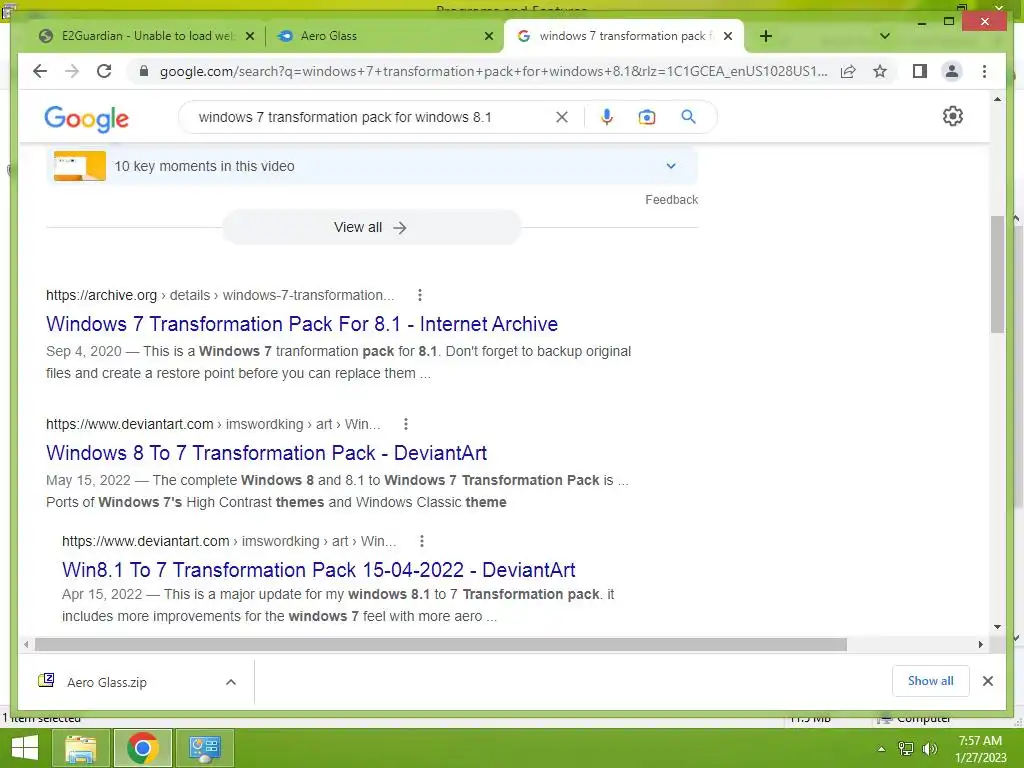Viewport: 1024px width, 768px height.
Task: Submit search with magnifier icon
Action: point(688,117)
